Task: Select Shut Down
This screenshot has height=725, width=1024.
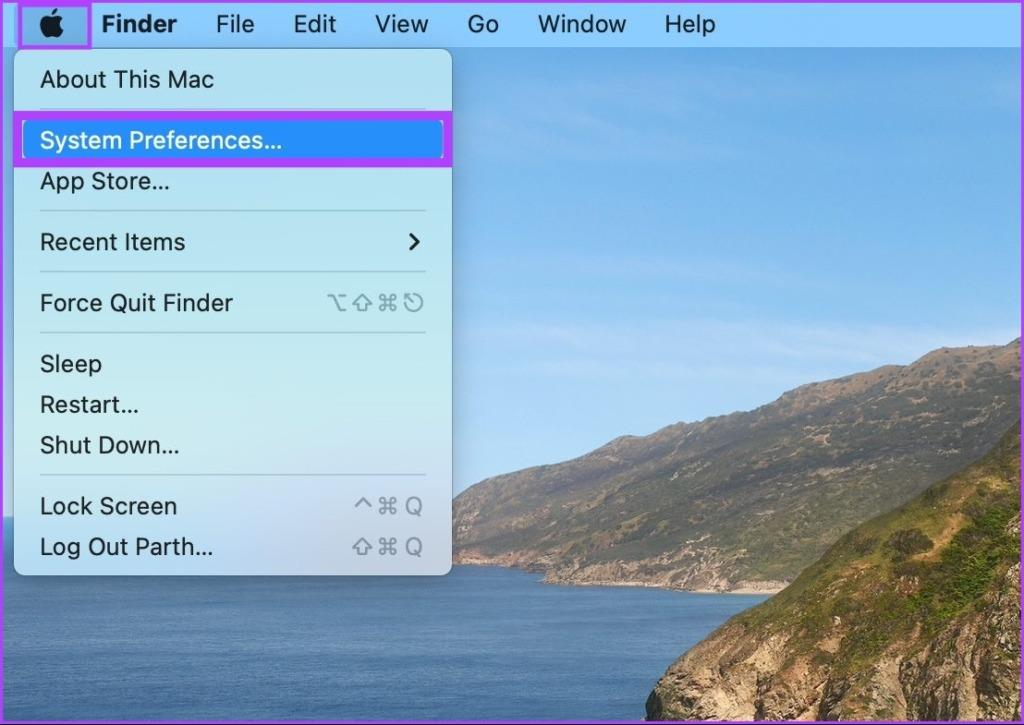Action: [x=110, y=446]
